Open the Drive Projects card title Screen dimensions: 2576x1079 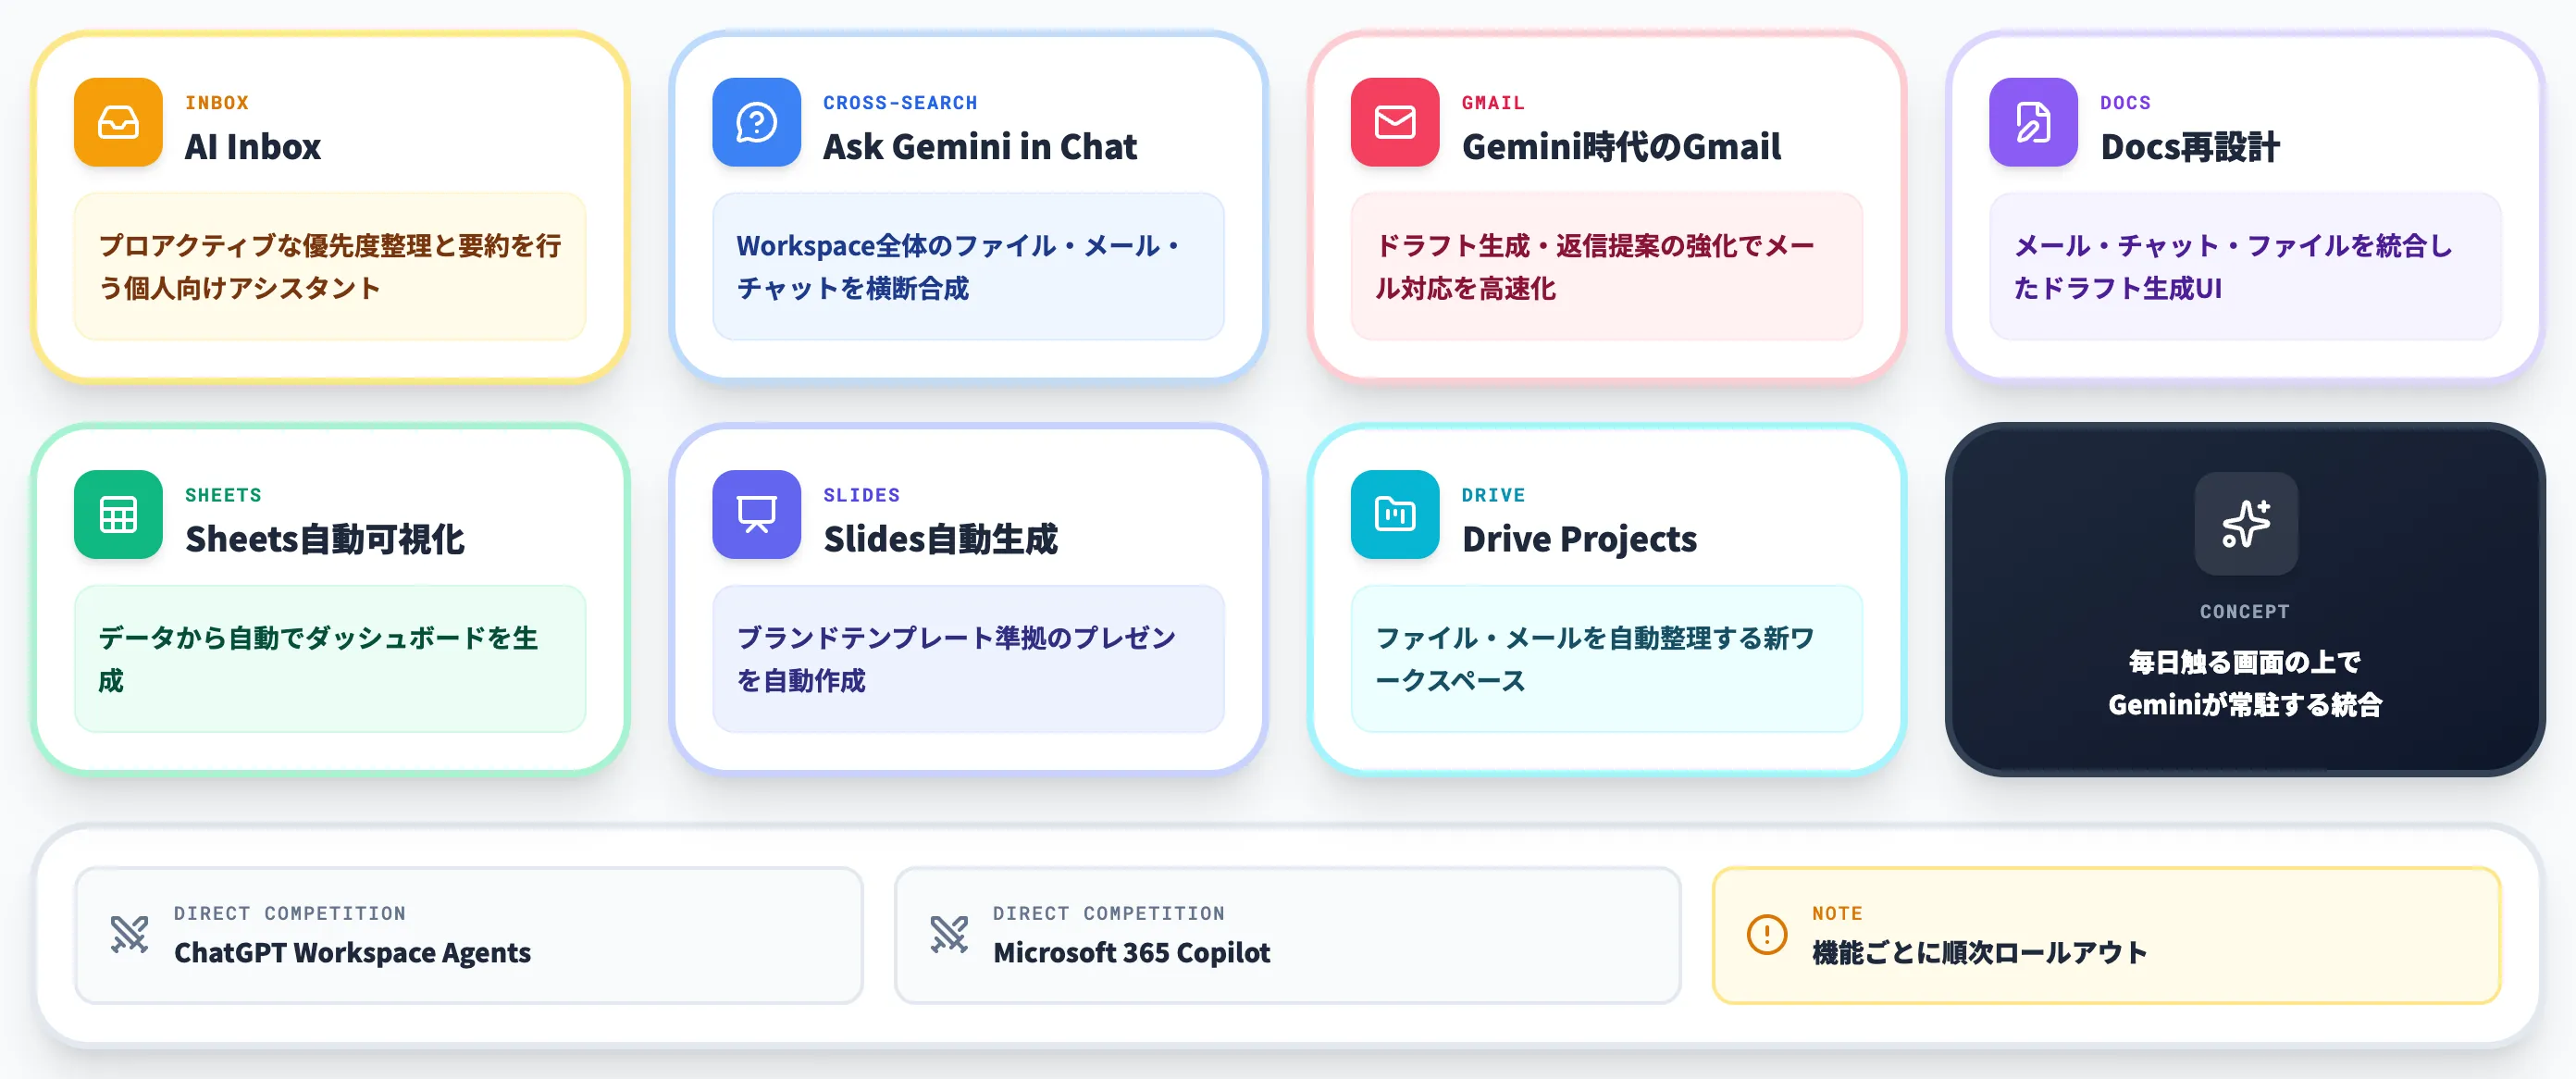pos(1578,539)
